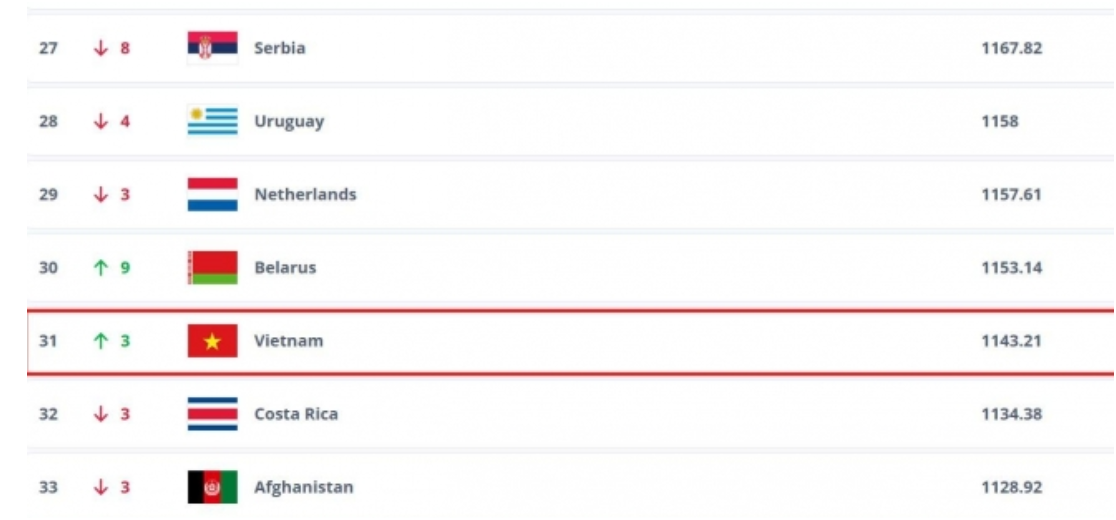Viewport: 1116px width, 520px height.
Task: Select the Belarus team name
Action: pos(285,267)
